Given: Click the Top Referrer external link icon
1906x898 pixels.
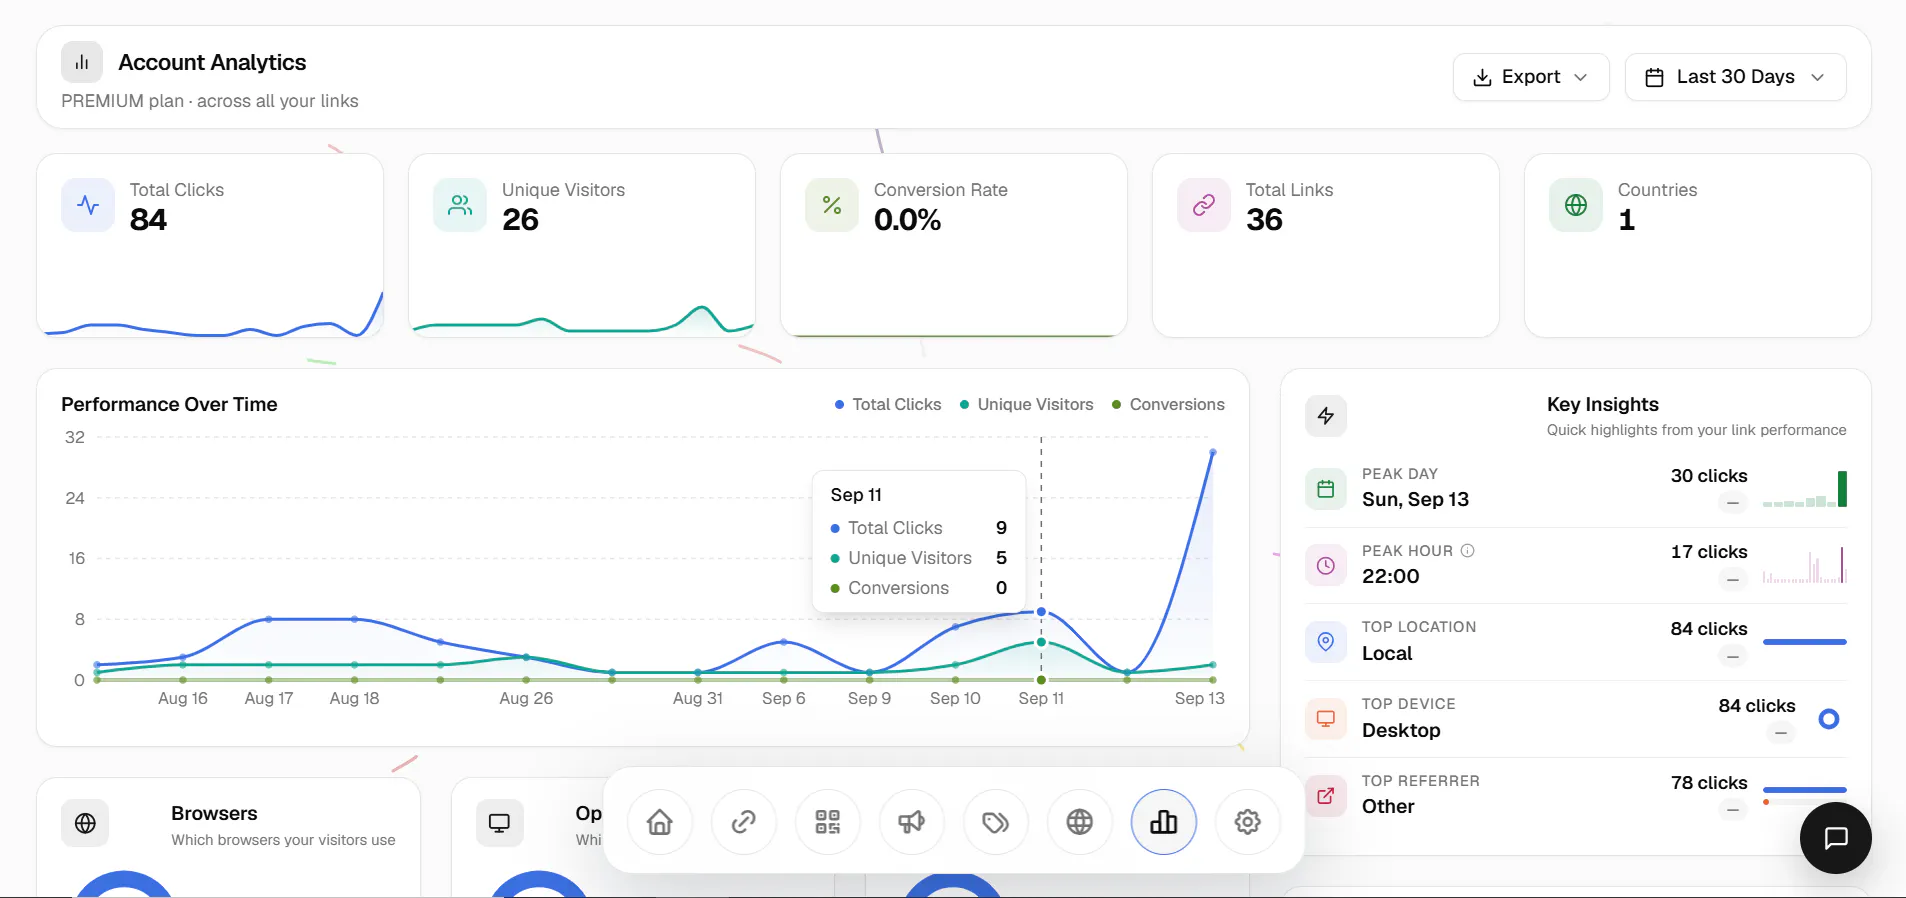Looking at the screenshot, I should [x=1326, y=796].
